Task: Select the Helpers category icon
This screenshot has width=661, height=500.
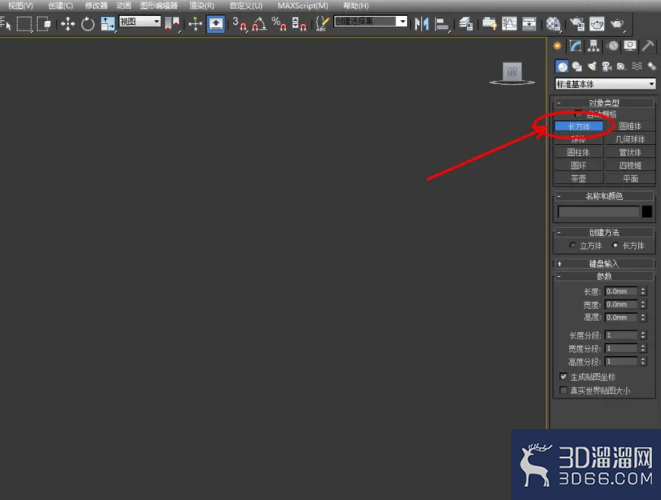Action: pos(621,67)
